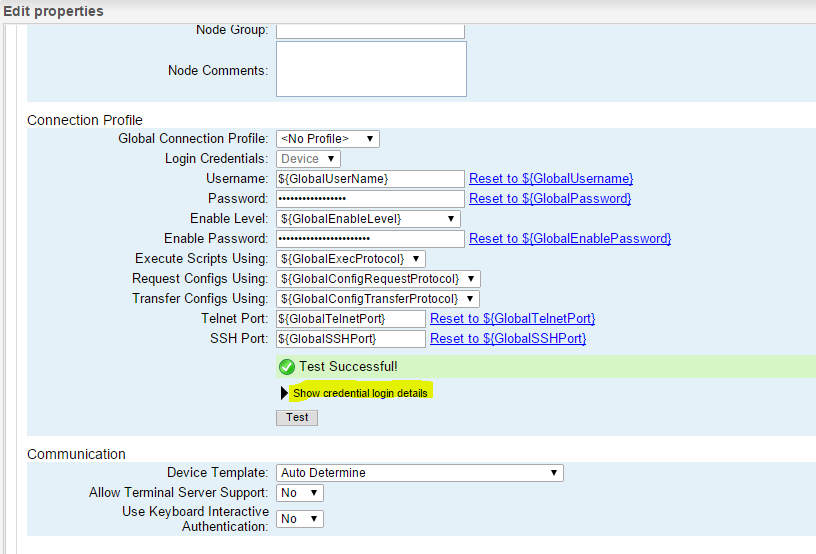Focus the SSH Port input field
This screenshot has width=816, height=554.
click(x=351, y=339)
